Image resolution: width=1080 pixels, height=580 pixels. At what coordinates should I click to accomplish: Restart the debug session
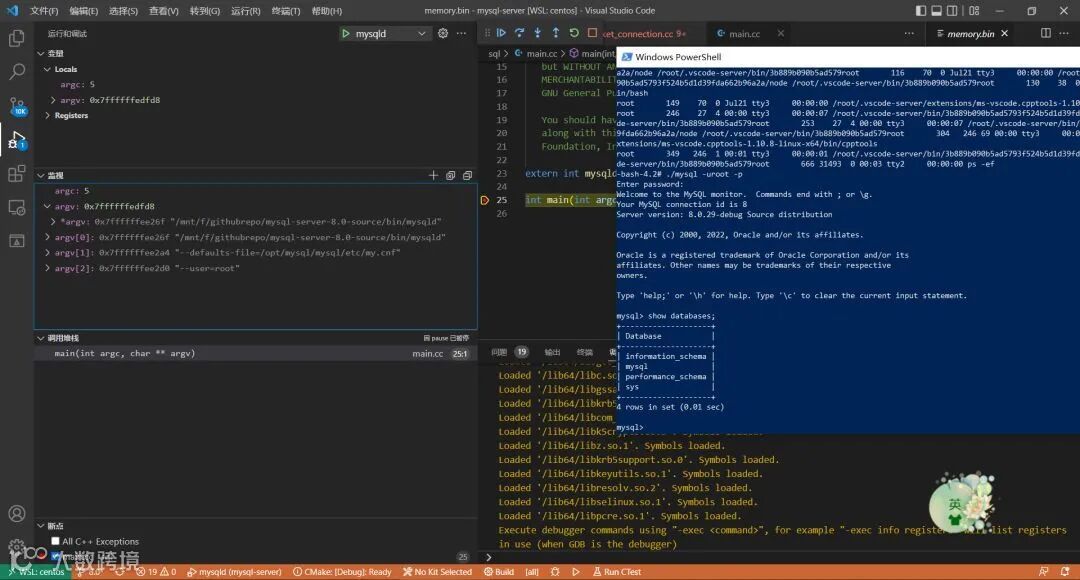[574, 33]
